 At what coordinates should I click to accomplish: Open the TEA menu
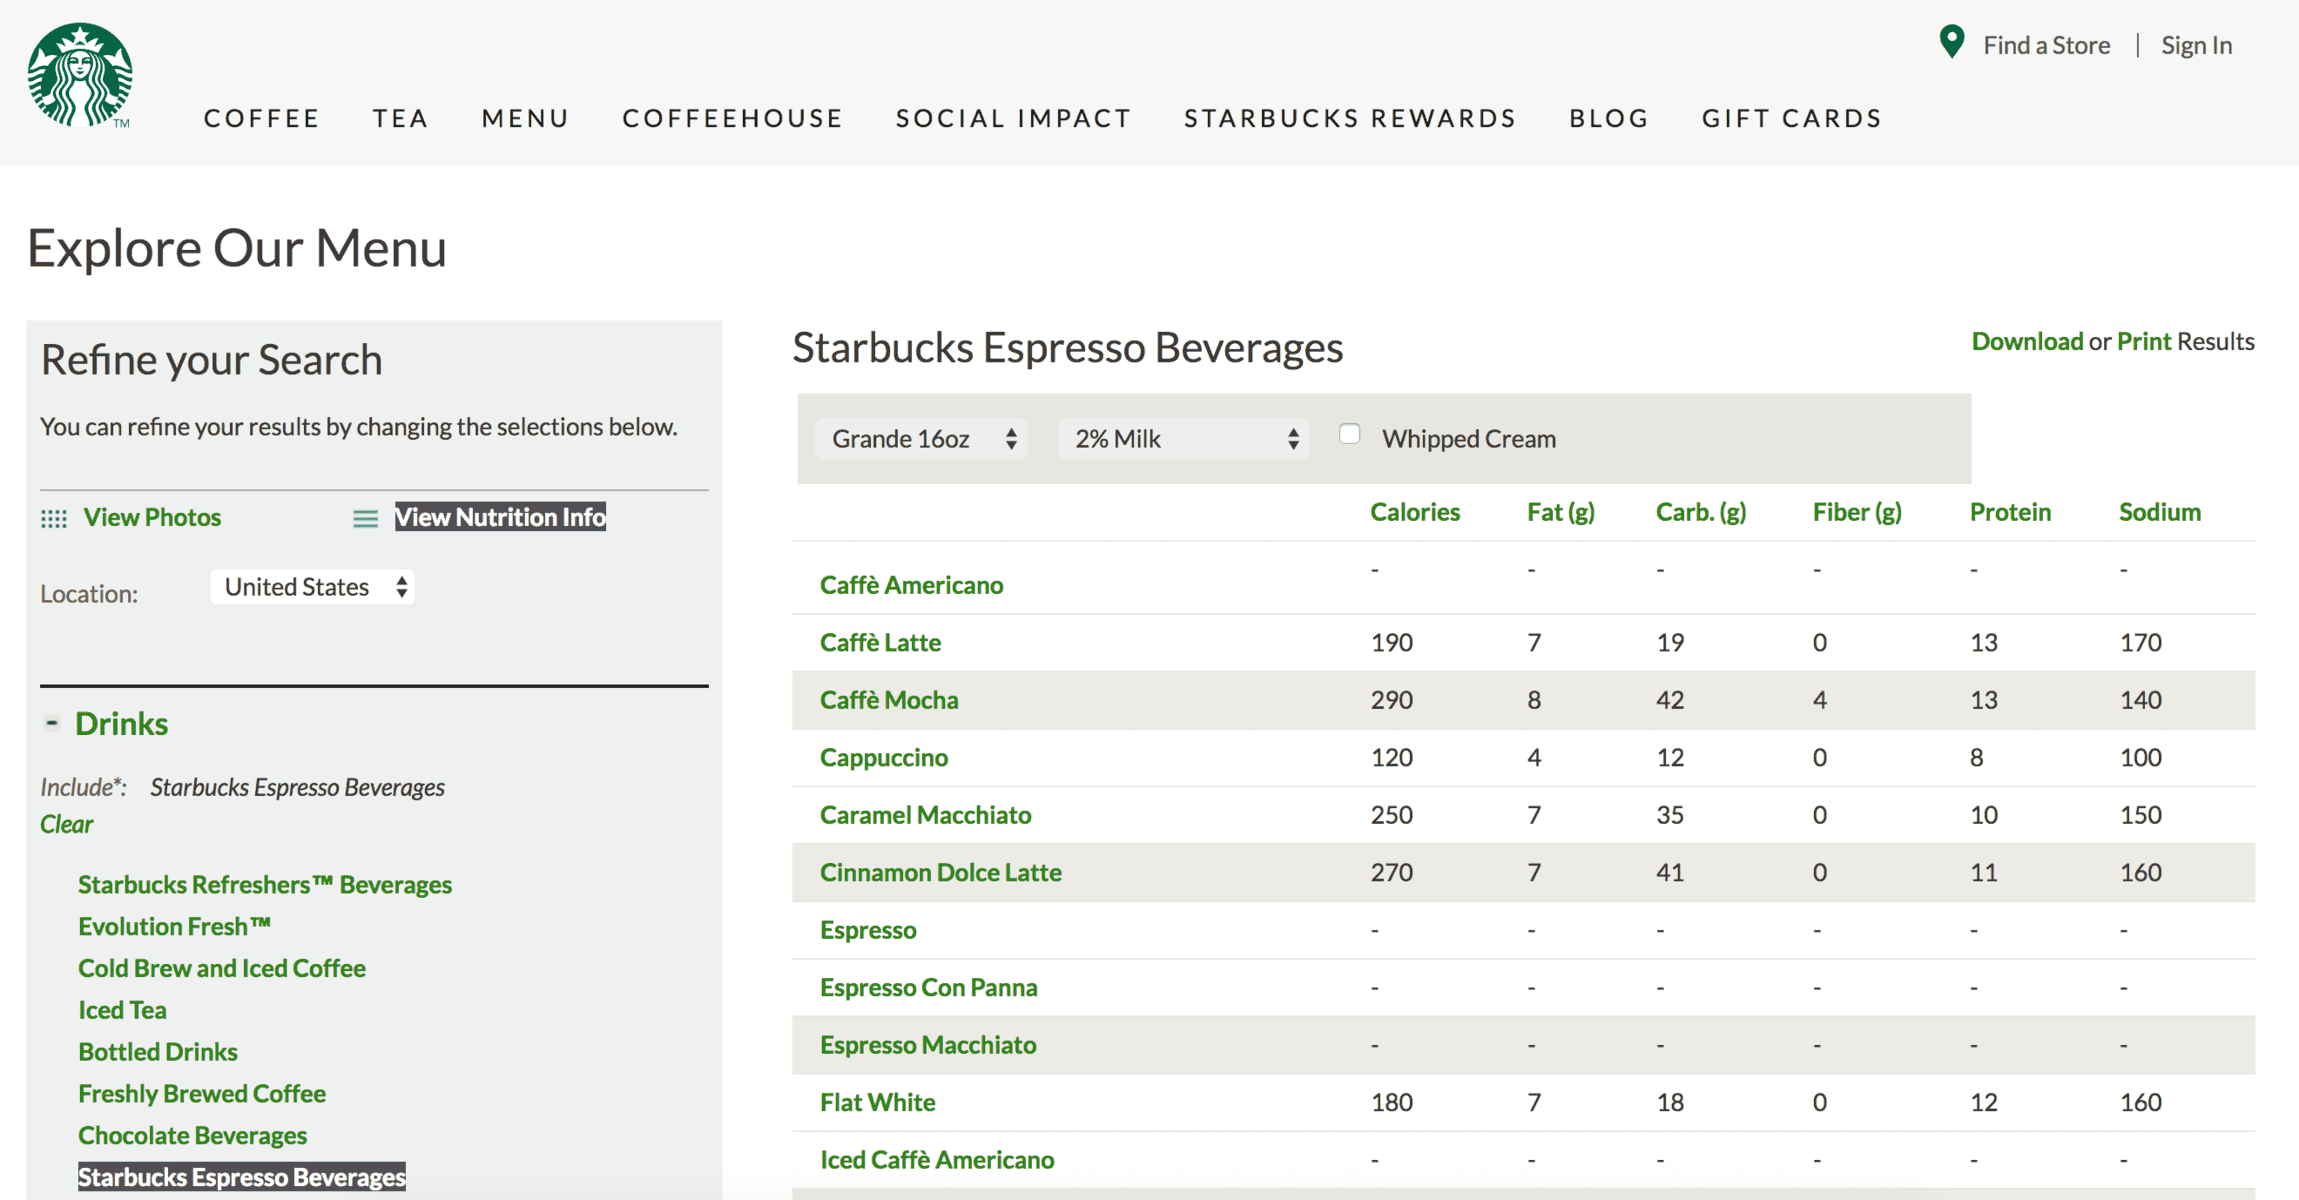click(x=401, y=118)
